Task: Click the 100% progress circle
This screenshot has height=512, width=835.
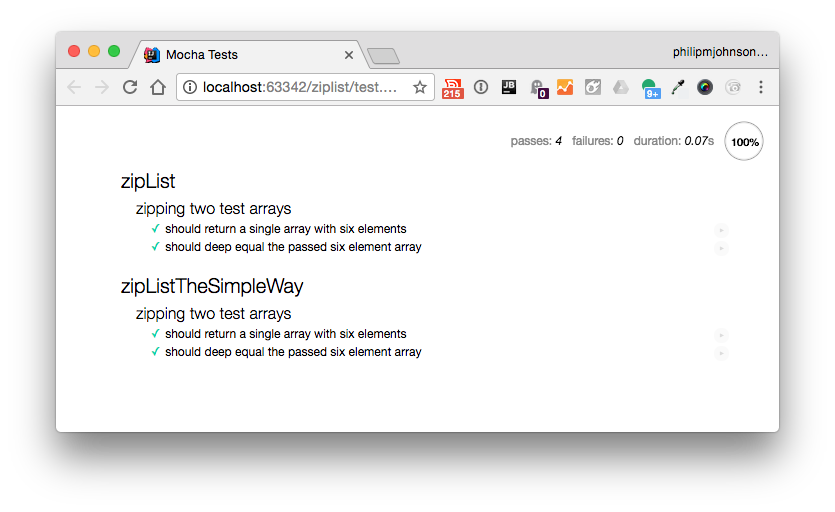Action: (x=744, y=142)
